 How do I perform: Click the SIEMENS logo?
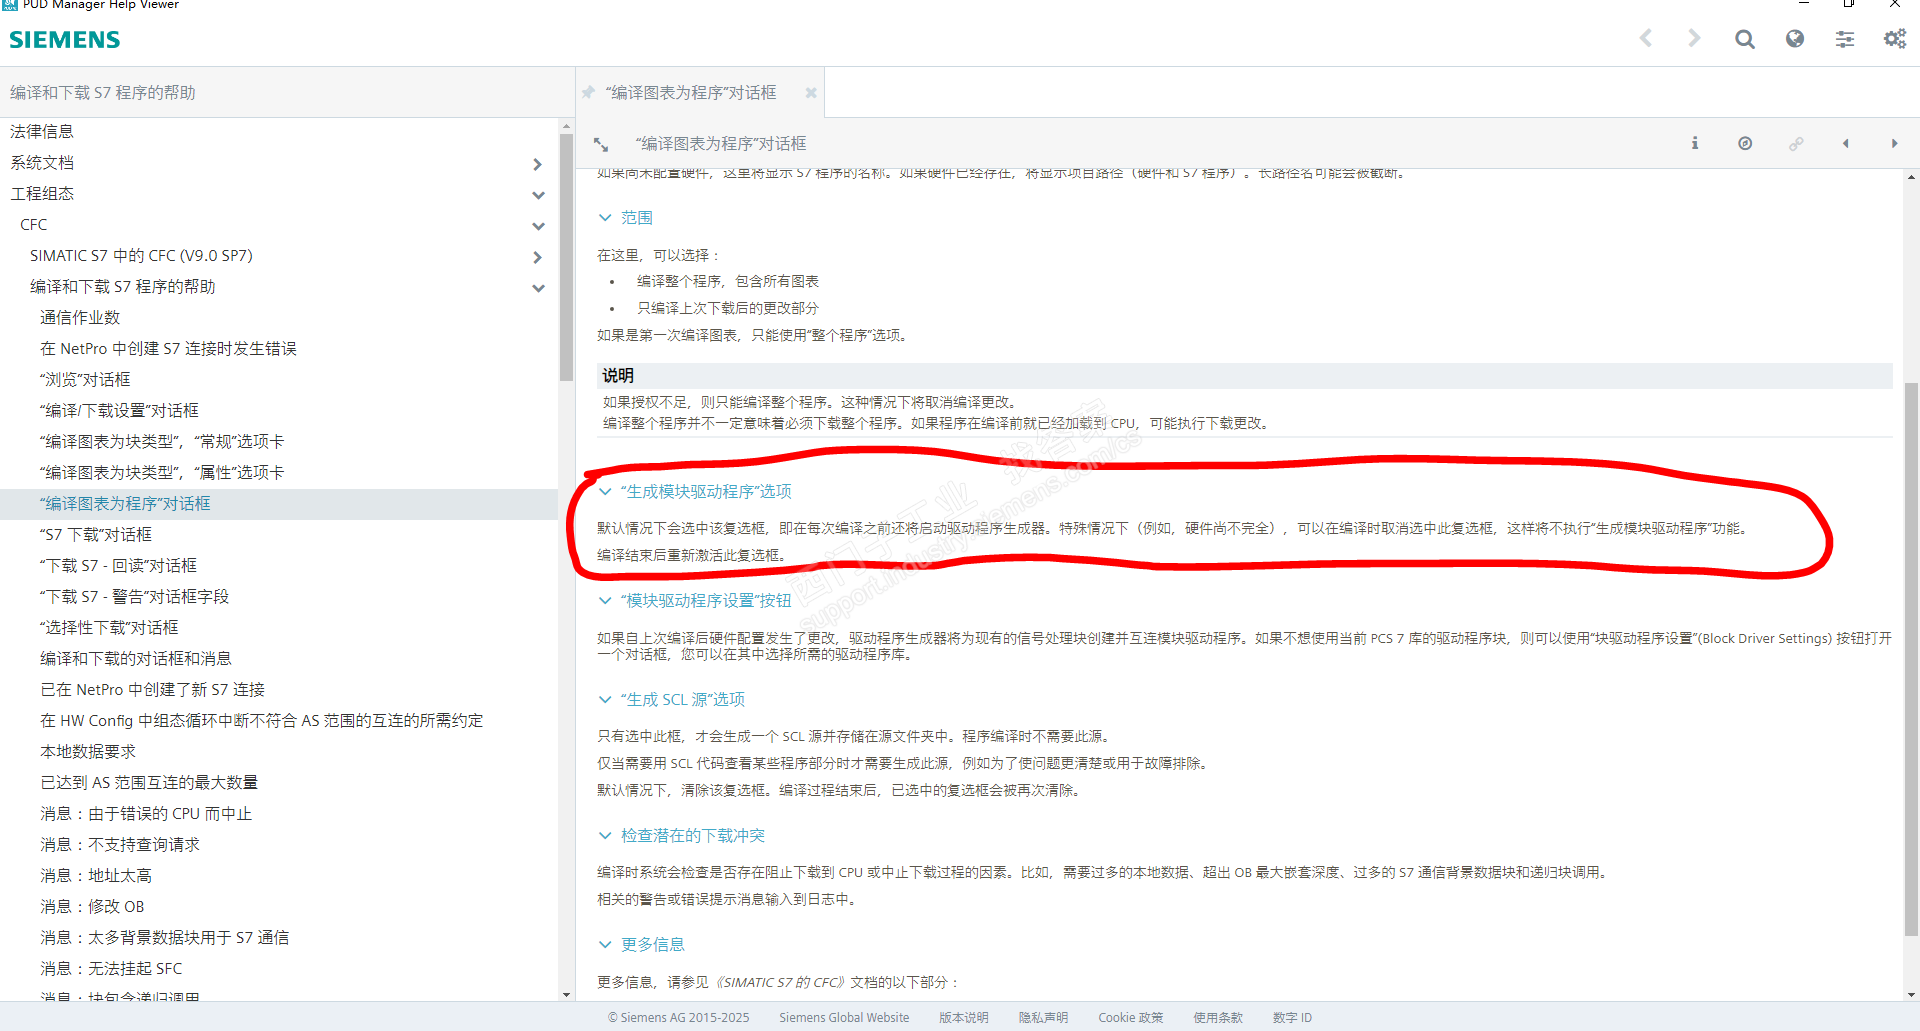click(65, 40)
